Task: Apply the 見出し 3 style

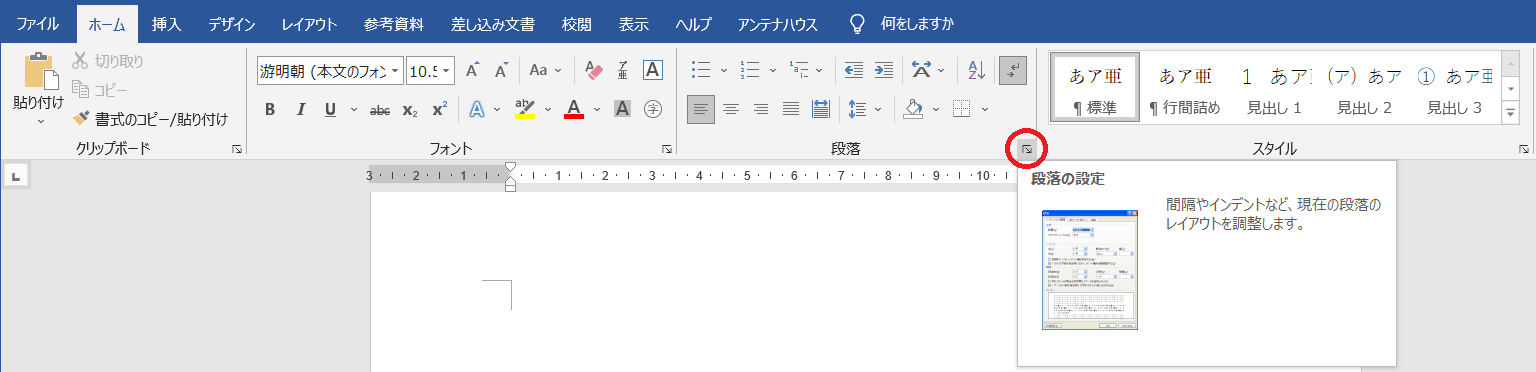Action: (1454, 88)
